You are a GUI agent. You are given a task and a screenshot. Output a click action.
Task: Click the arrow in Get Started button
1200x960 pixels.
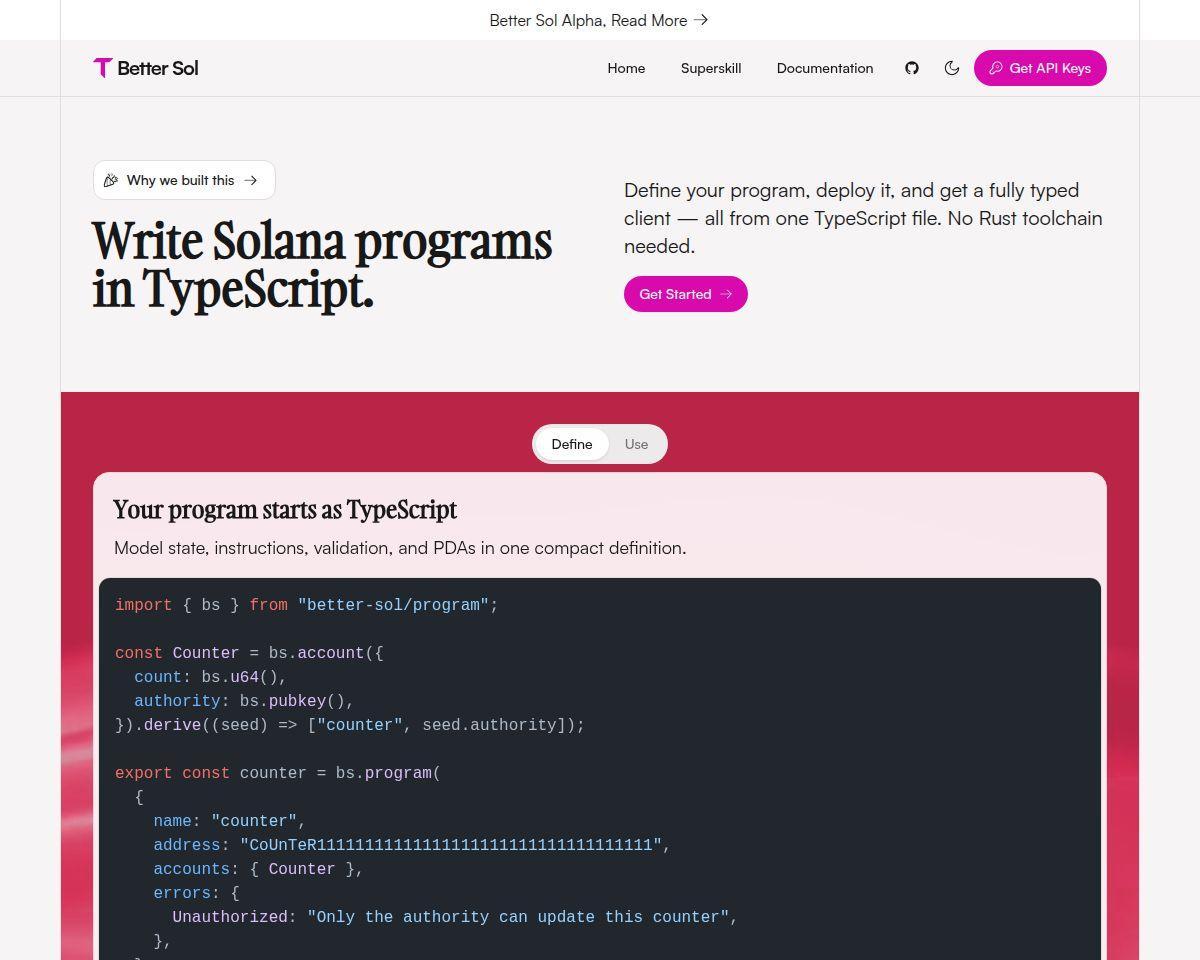[726, 294]
